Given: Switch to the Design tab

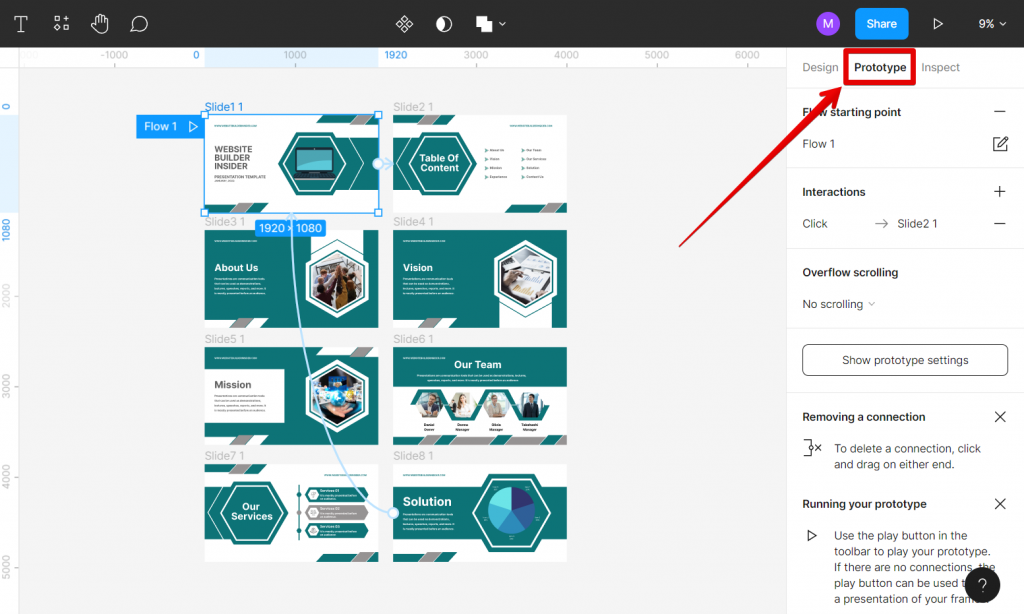Looking at the screenshot, I should click(x=820, y=67).
